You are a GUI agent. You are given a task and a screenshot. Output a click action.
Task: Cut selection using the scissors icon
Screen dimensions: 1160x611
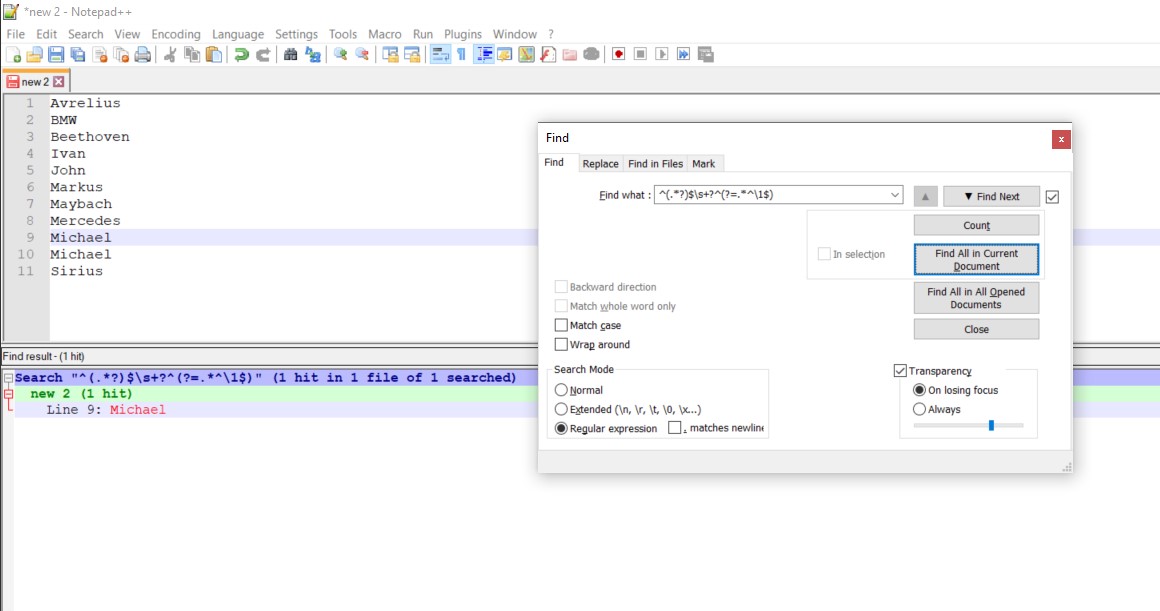pos(170,55)
